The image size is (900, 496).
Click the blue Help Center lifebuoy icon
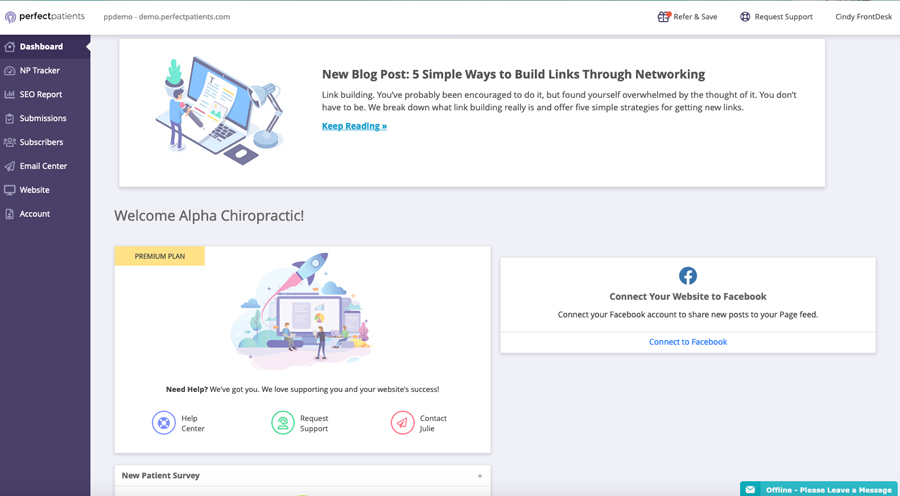pos(164,423)
